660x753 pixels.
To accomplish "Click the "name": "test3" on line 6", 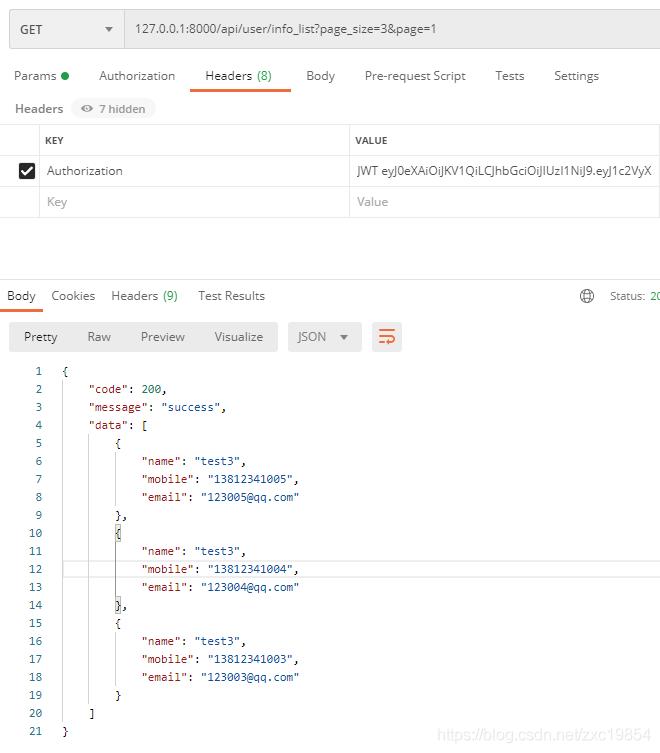I will point(193,461).
